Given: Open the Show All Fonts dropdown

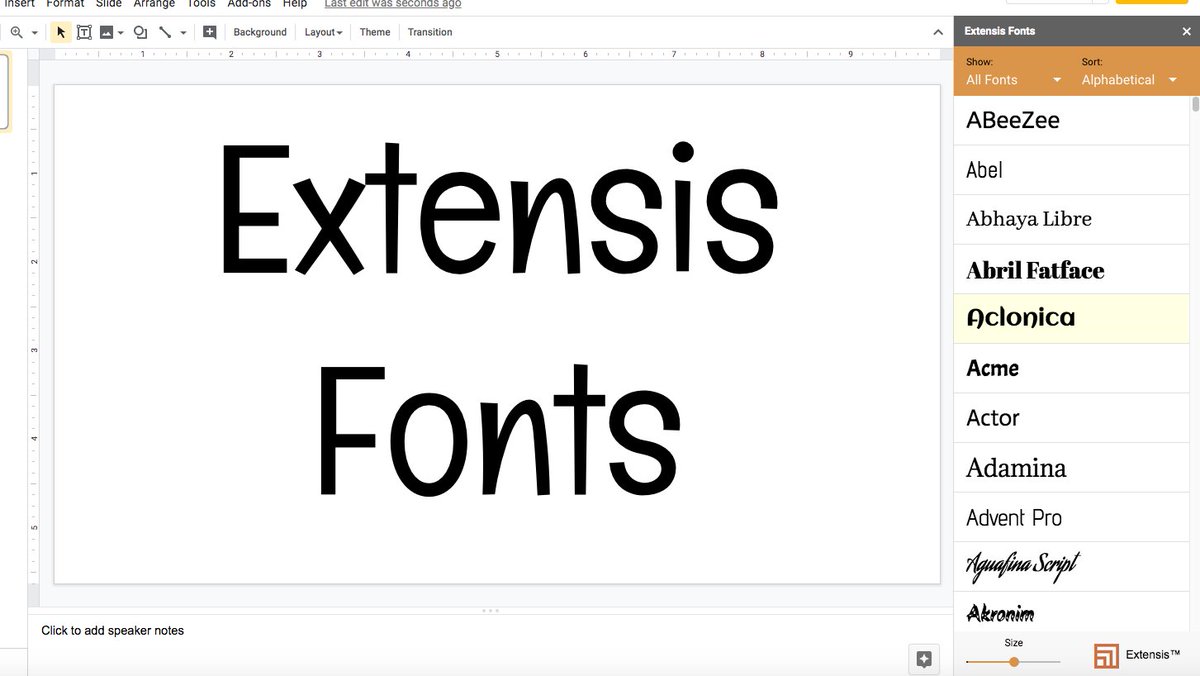Looking at the screenshot, I should pos(1013,80).
